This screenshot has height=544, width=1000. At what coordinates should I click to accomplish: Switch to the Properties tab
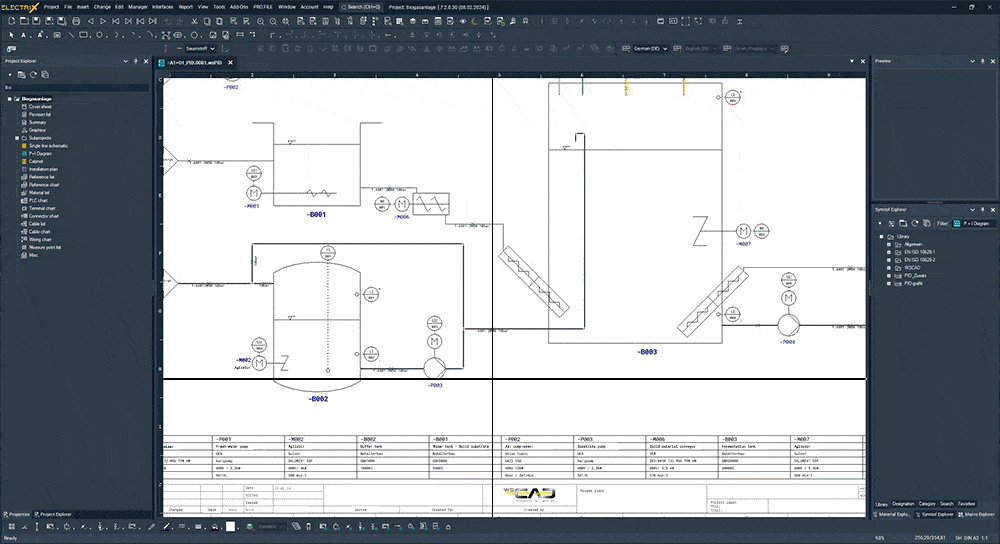pyautogui.click(x=16, y=514)
